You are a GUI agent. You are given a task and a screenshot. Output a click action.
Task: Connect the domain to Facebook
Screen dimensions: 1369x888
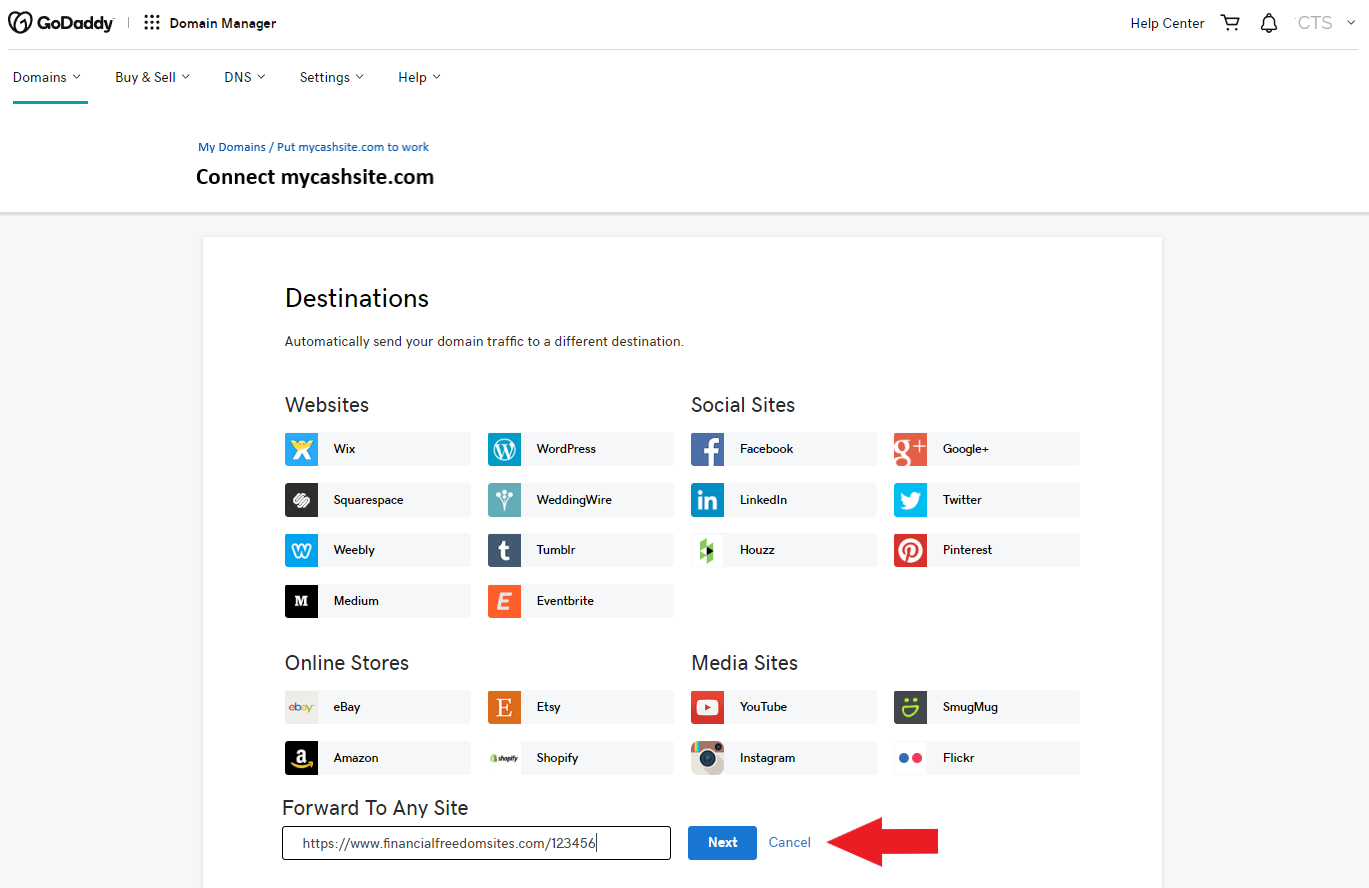click(783, 449)
